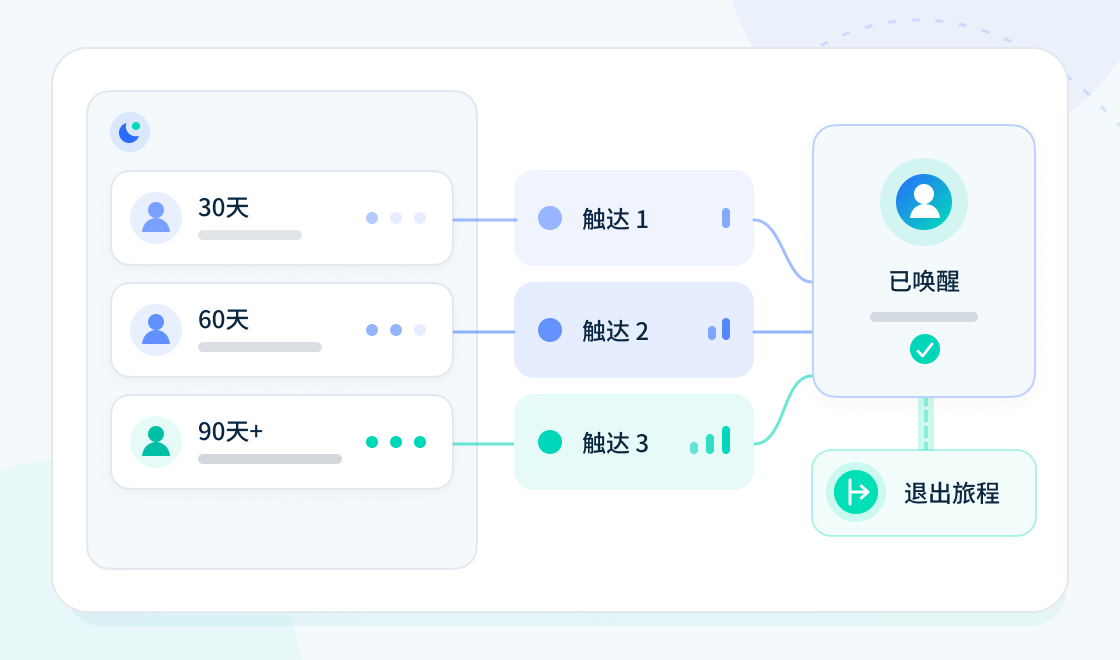Toggle the green dot on 触达 3
The height and width of the screenshot is (660, 1120).
point(550,442)
